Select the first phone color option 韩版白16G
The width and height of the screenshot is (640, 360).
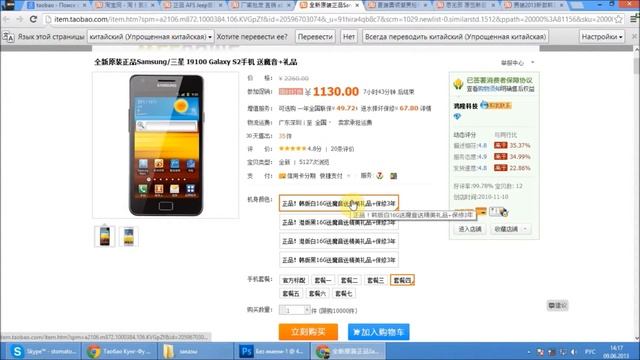[339, 203]
